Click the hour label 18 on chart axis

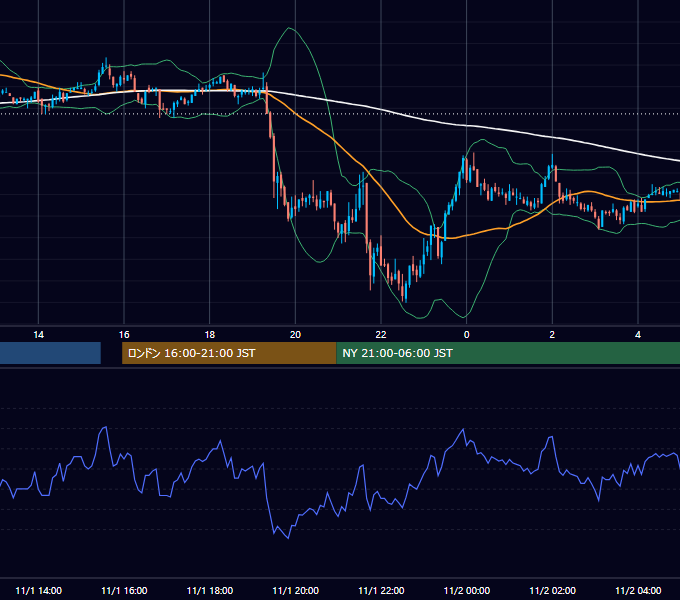209,335
